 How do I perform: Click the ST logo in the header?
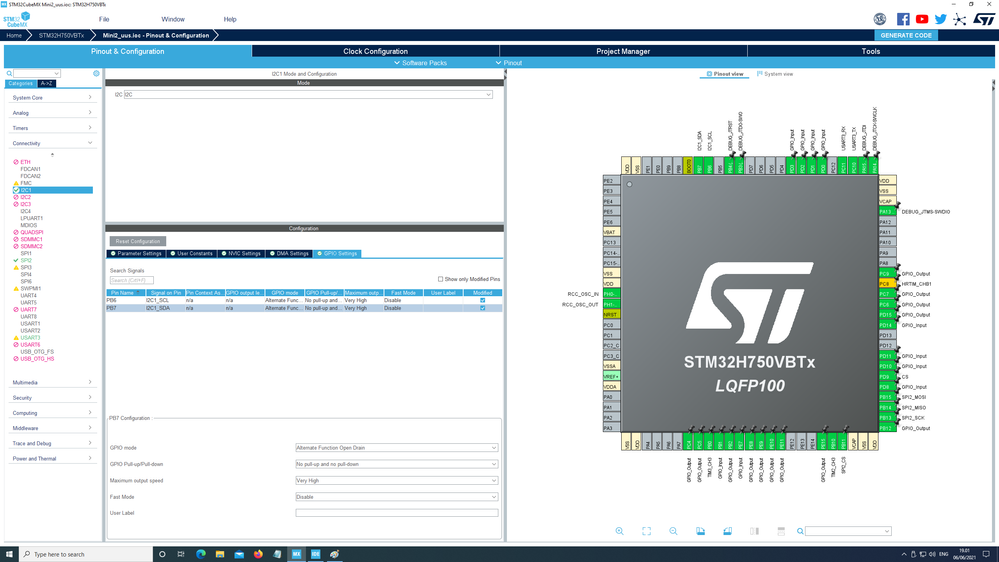pyautogui.click(x=984, y=19)
